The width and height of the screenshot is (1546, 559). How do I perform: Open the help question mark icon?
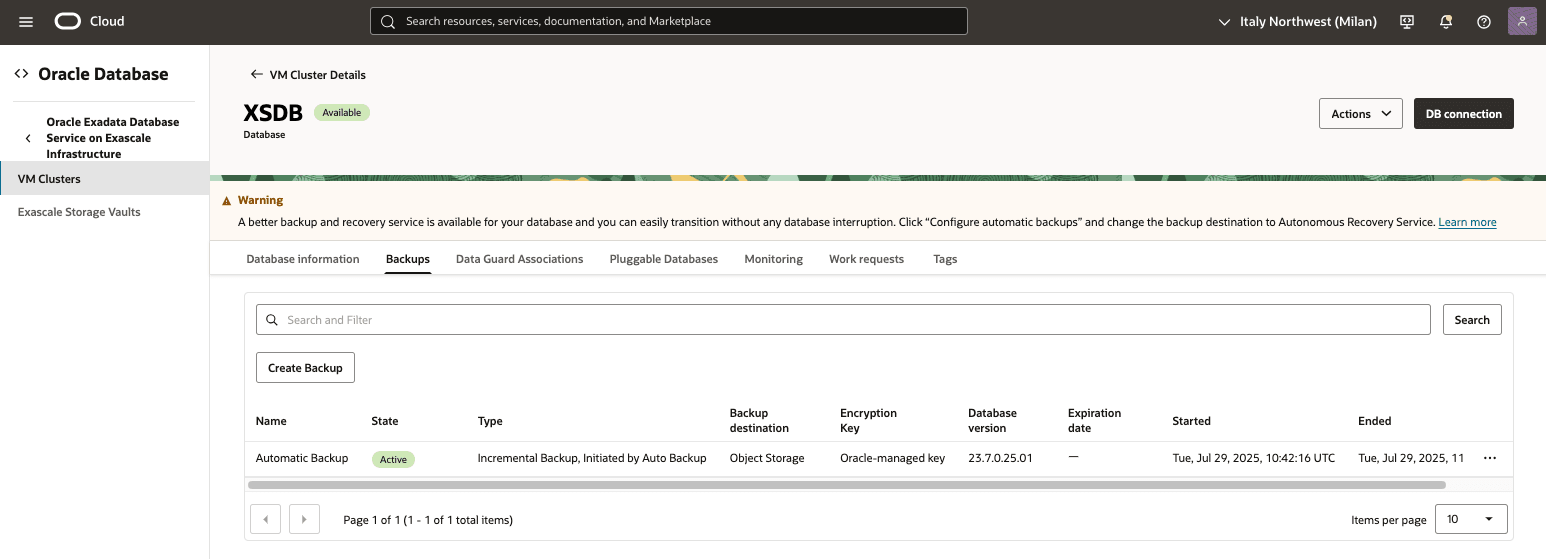pos(1484,21)
